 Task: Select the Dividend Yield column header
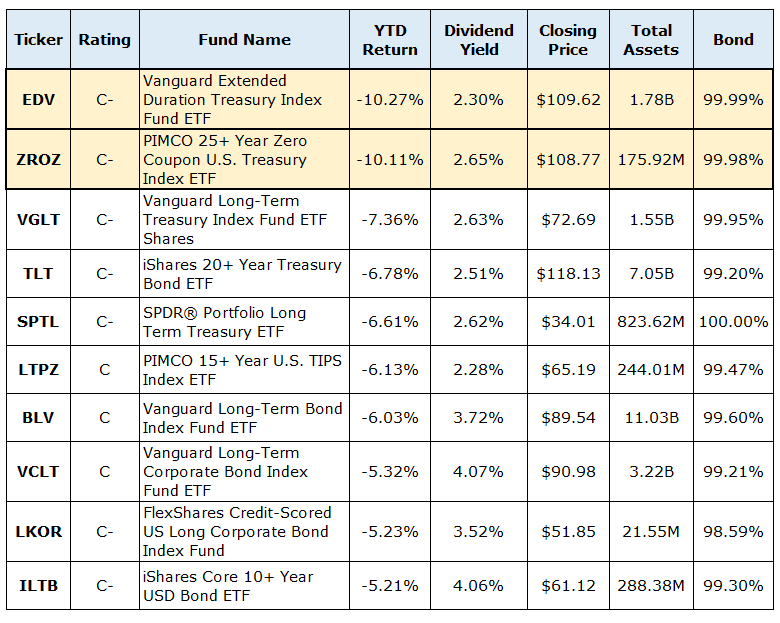coord(478,40)
